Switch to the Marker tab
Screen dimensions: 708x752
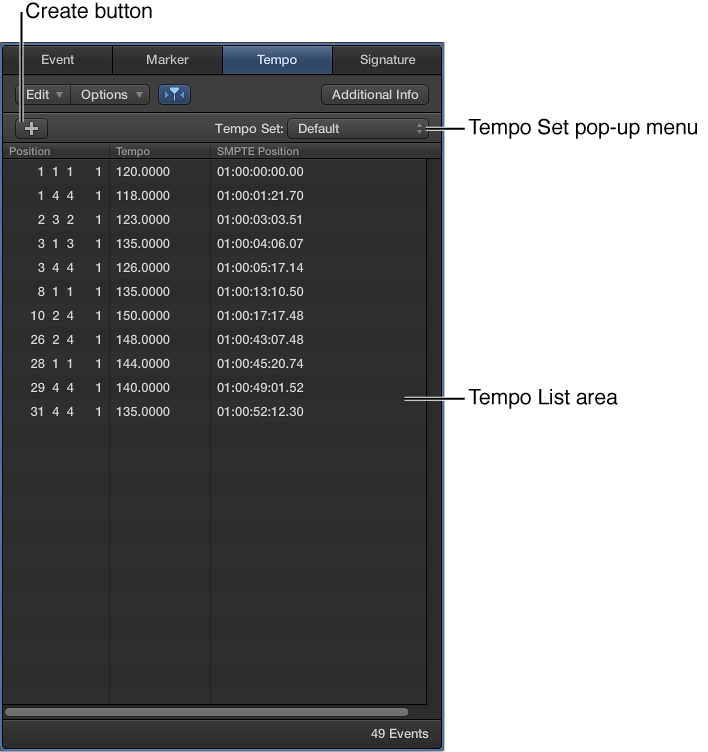[167, 60]
